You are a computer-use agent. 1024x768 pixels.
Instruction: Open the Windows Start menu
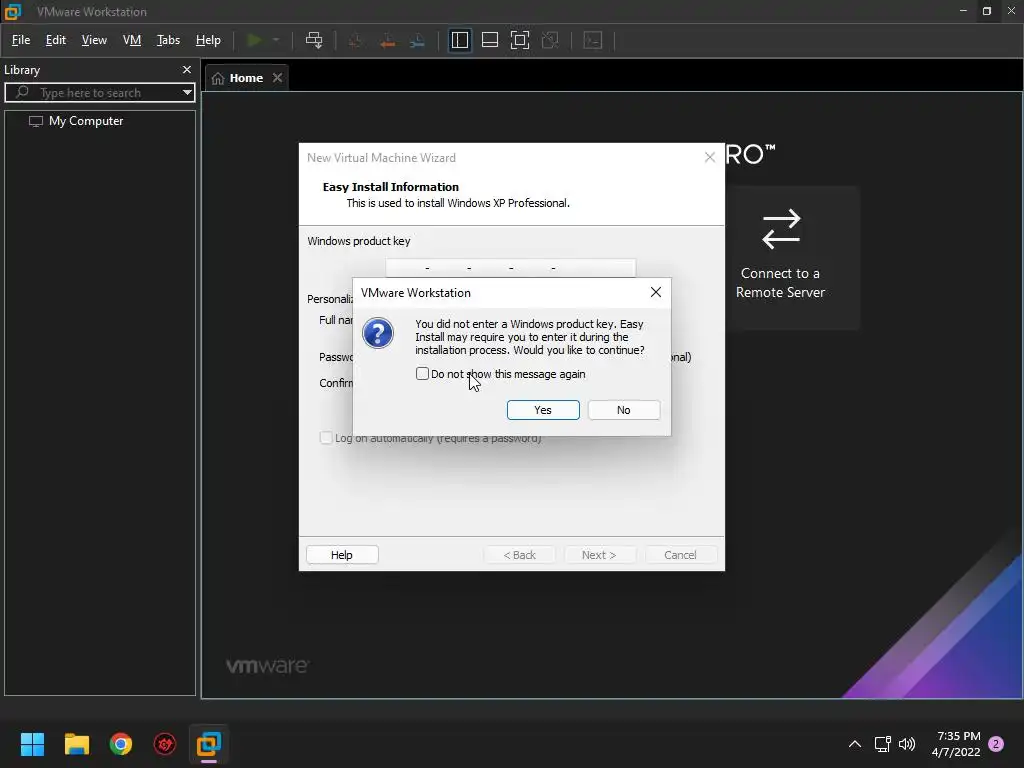(32, 744)
